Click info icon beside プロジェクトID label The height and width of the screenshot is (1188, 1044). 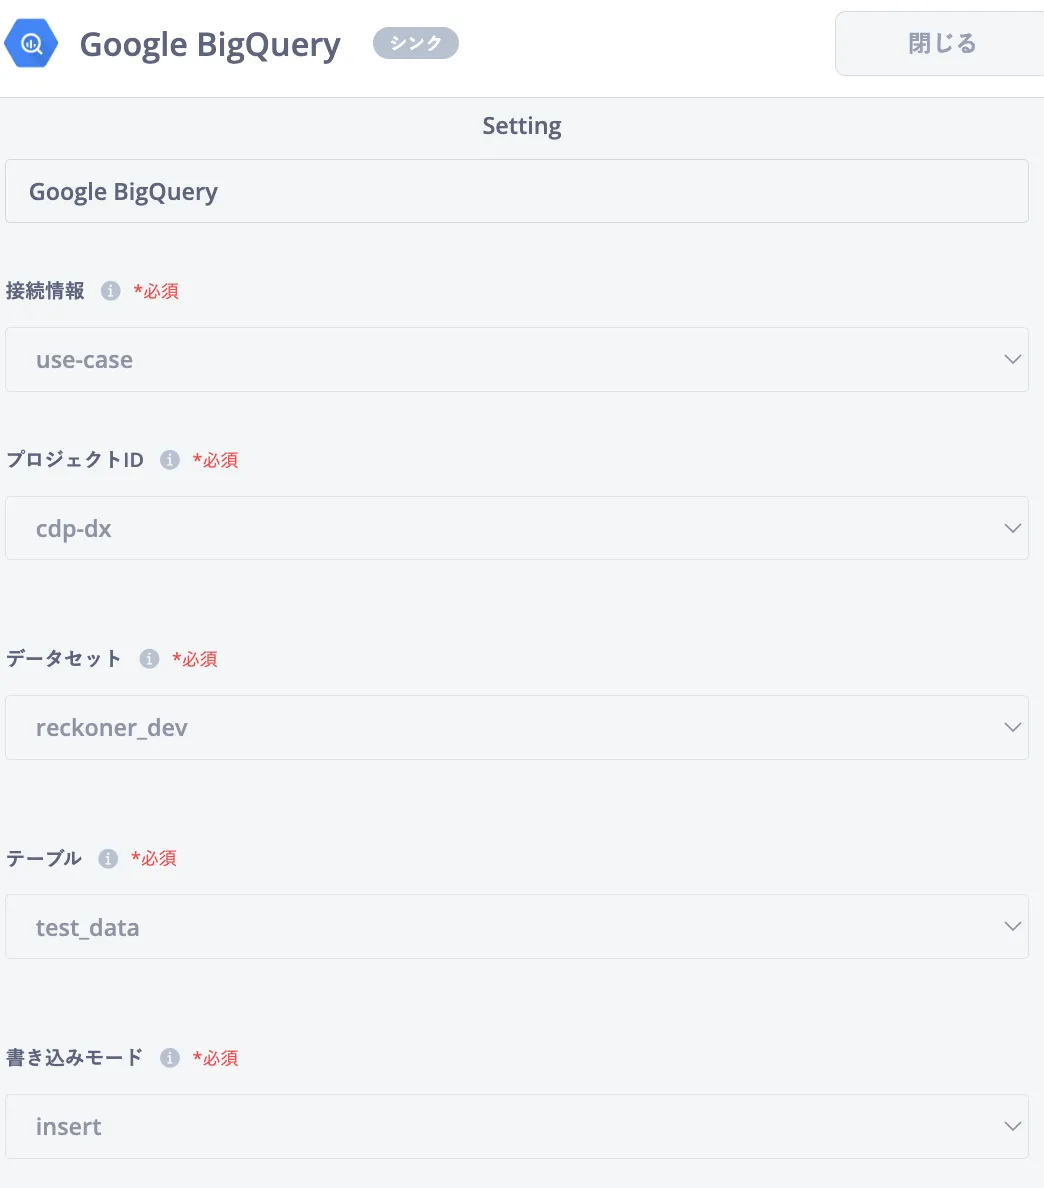170,460
